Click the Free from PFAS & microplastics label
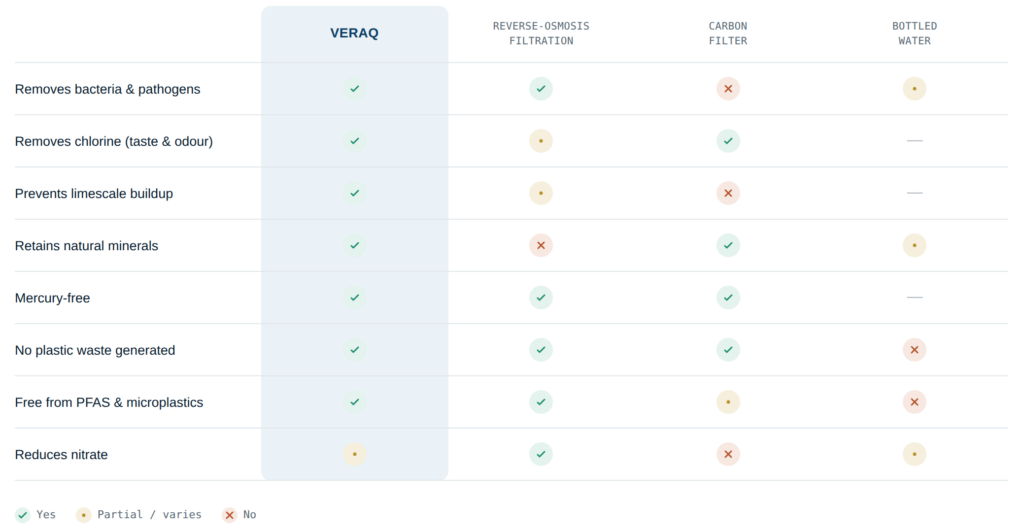The image size is (1024, 531). pos(109,402)
